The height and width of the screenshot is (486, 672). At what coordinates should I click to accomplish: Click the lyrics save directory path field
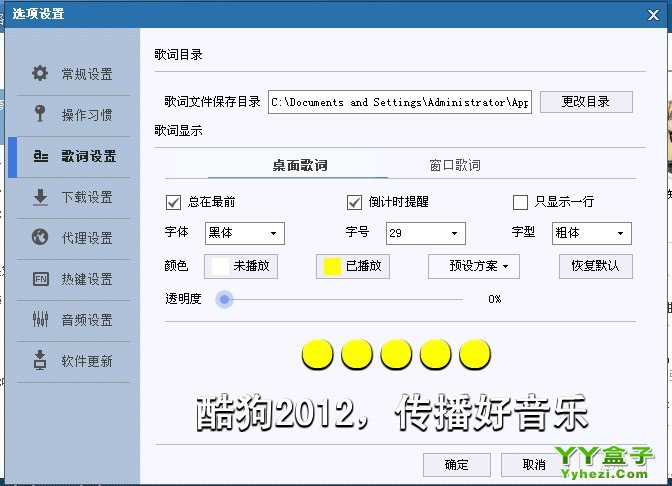pos(400,102)
